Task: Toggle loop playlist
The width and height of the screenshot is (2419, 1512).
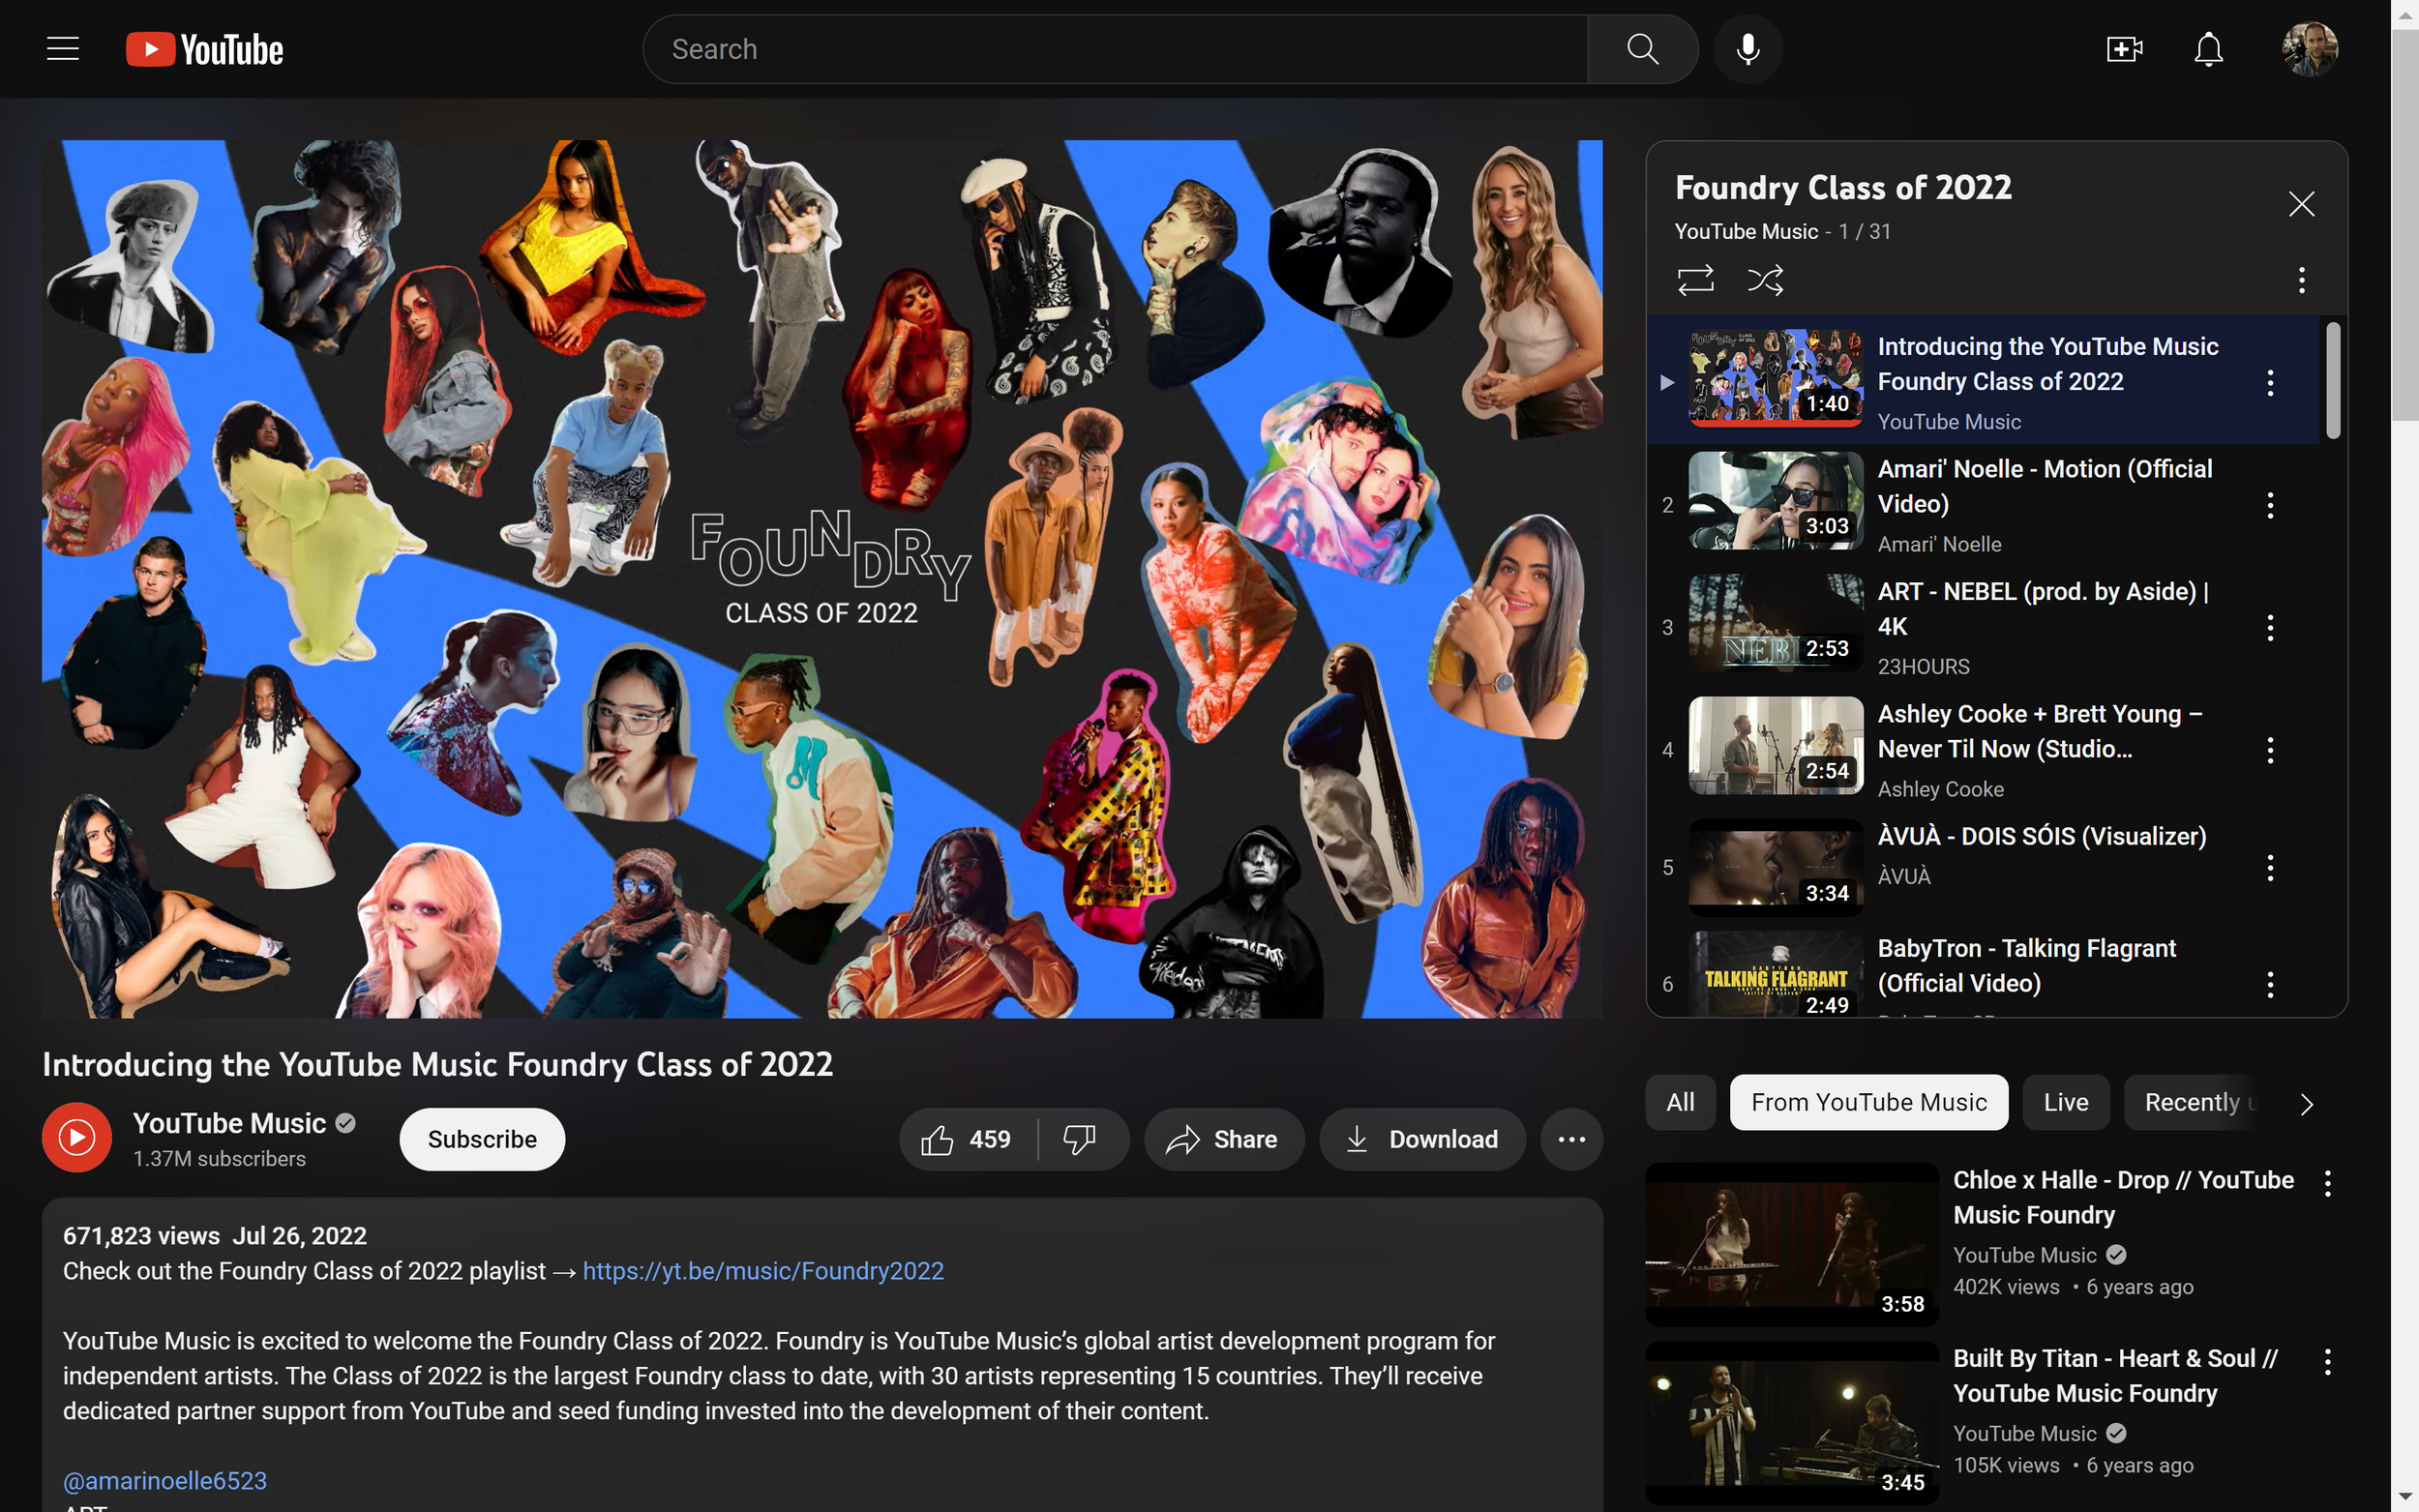Action: (x=1695, y=280)
